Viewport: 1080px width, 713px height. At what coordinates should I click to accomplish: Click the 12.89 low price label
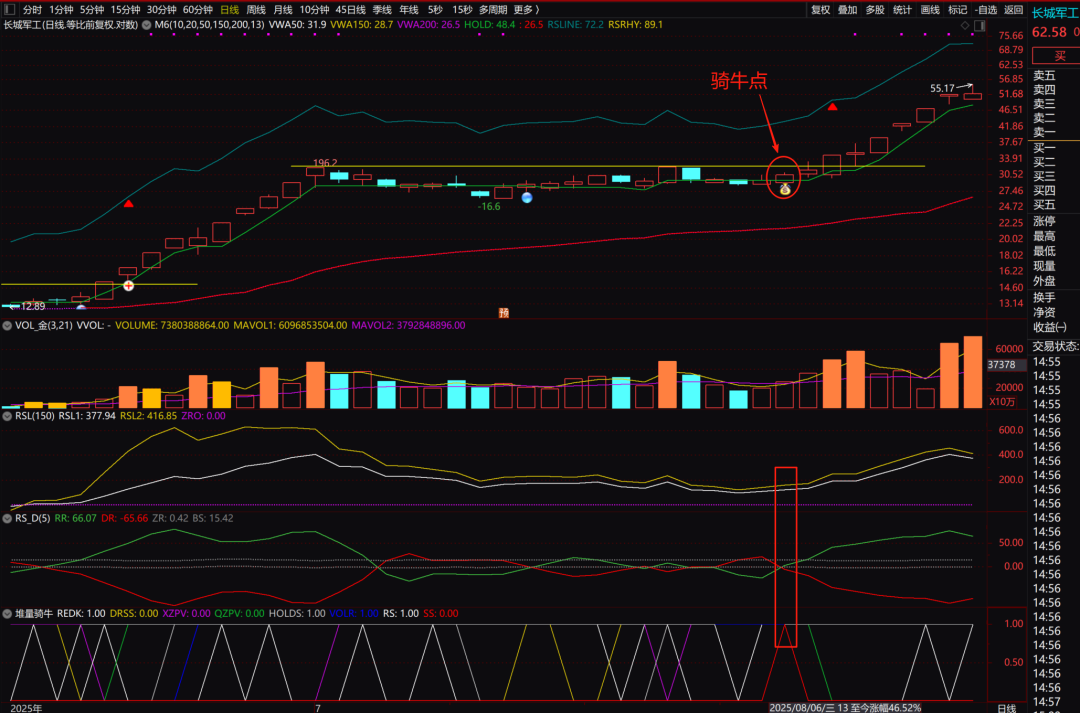pos(33,307)
